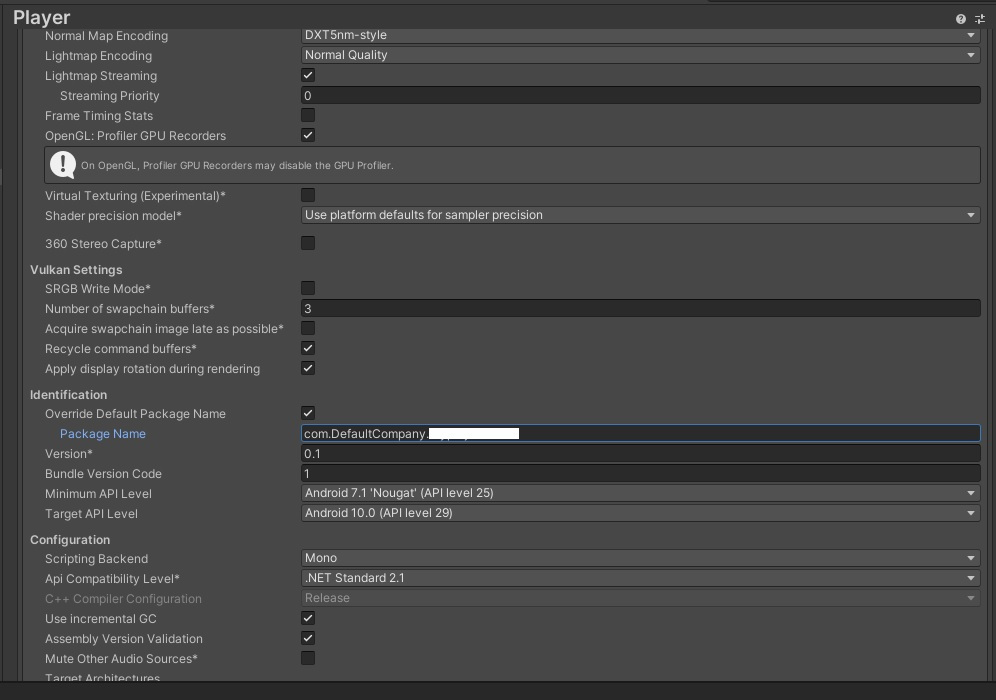Open the Player presets selector icon
Screen dimensions: 996x700
[980, 19]
